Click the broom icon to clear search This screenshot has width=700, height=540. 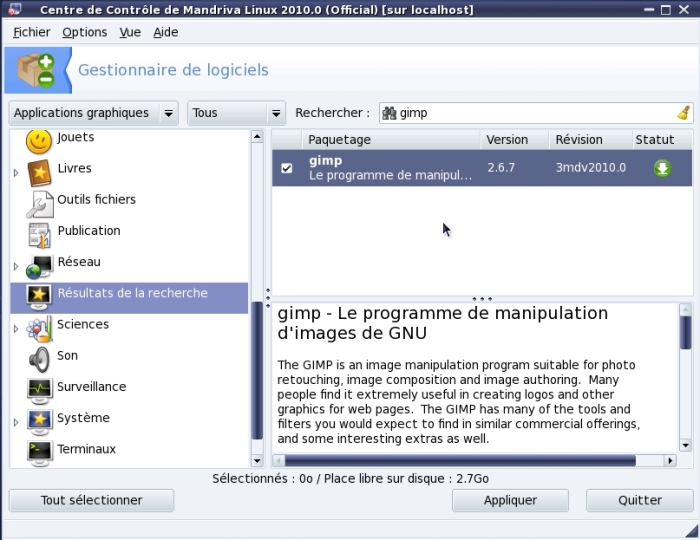[x=683, y=113]
